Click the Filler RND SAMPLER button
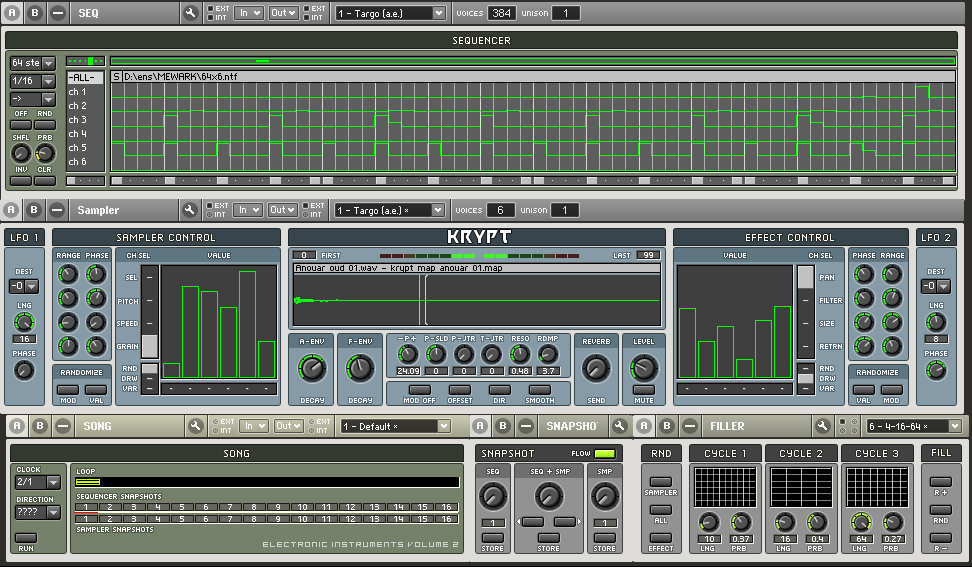This screenshot has width=972, height=567. pyautogui.click(x=661, y=481)
